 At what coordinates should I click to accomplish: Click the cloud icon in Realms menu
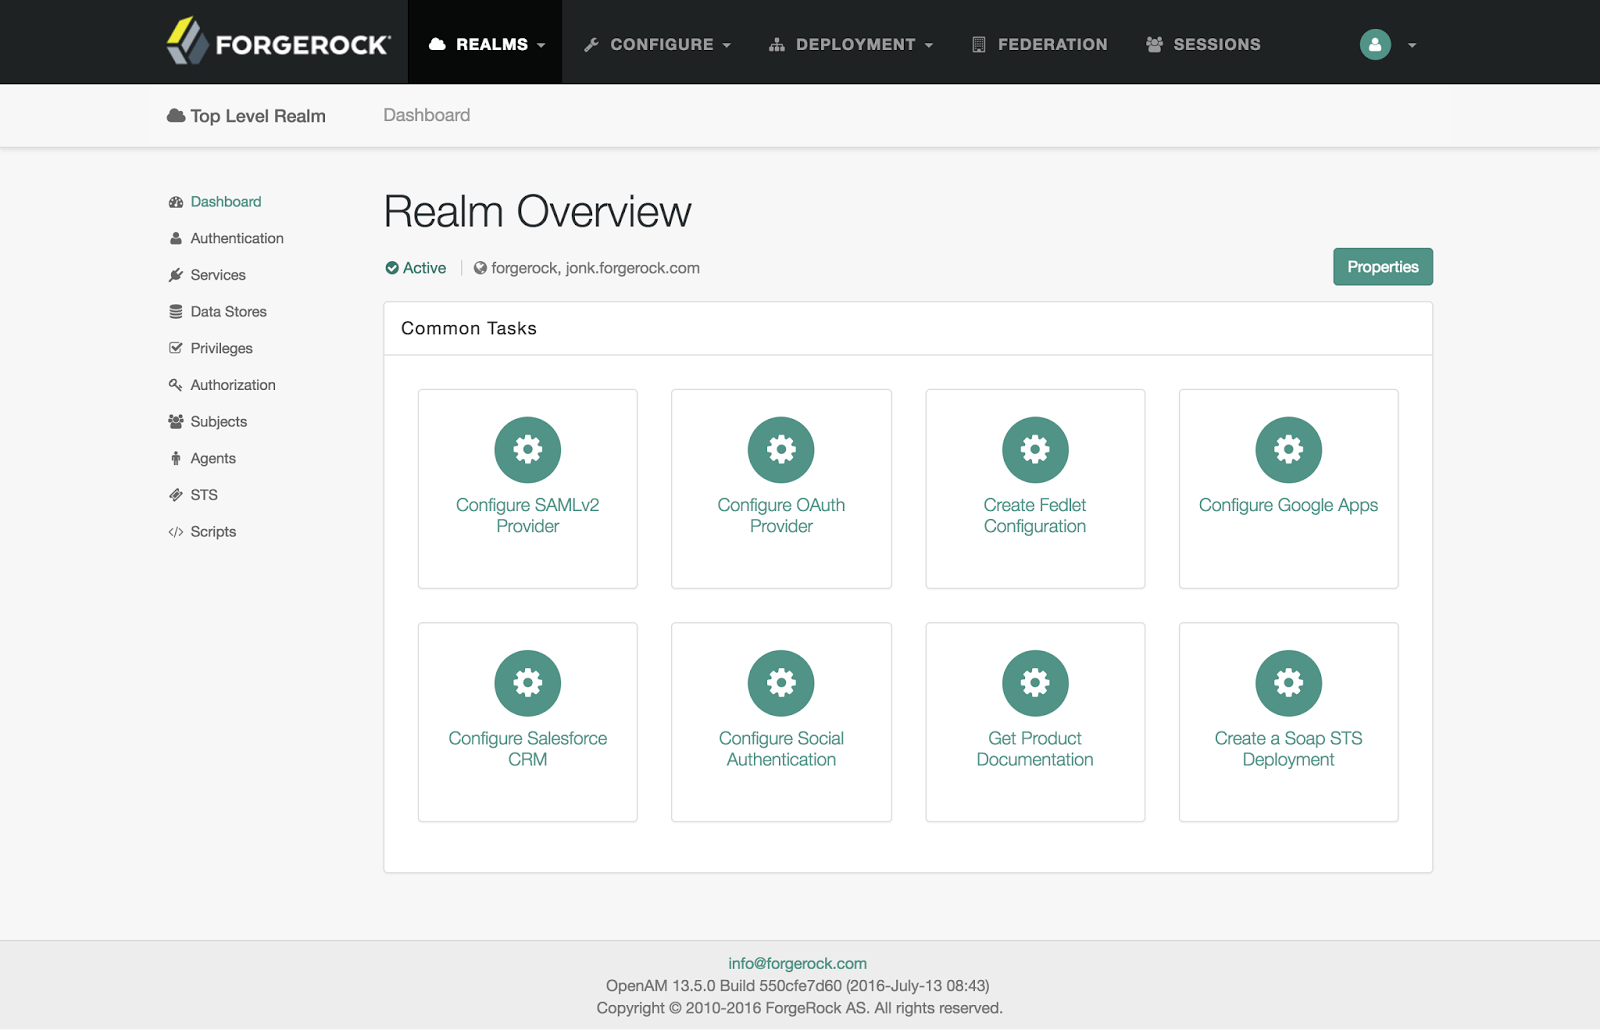[437, 44]
